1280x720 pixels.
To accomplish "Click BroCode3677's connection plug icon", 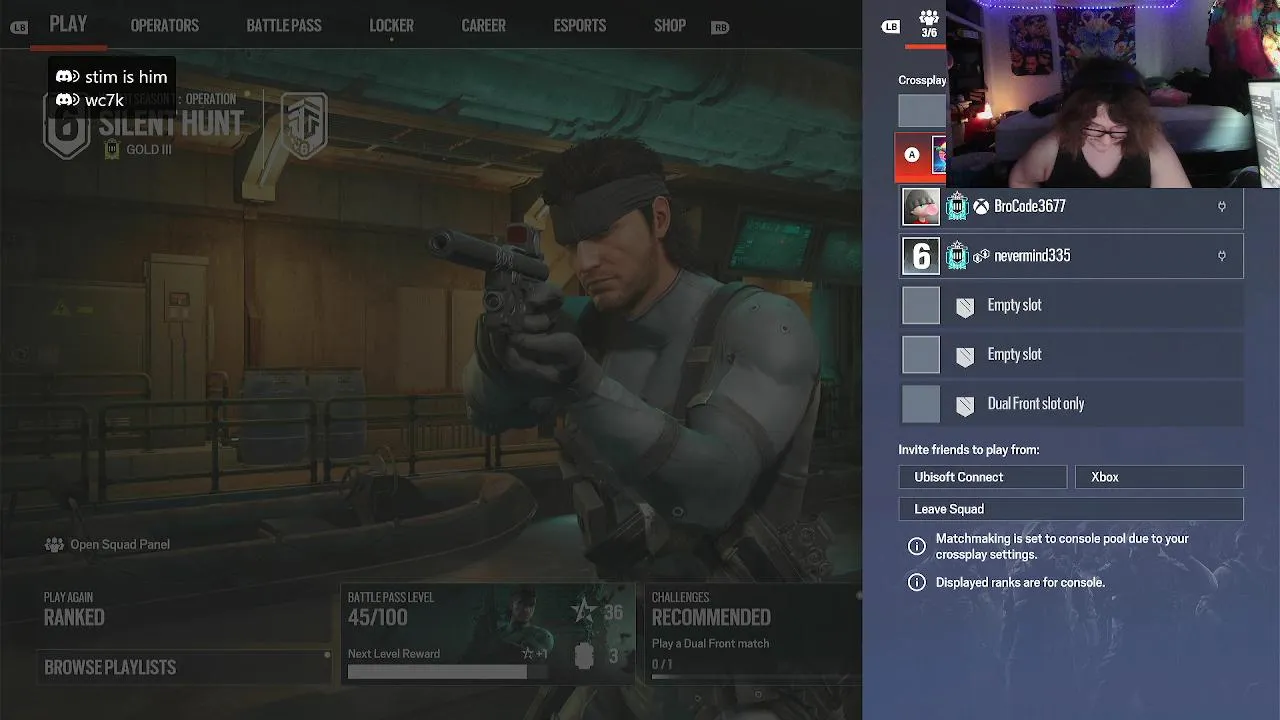I will tap(1221, 207).
